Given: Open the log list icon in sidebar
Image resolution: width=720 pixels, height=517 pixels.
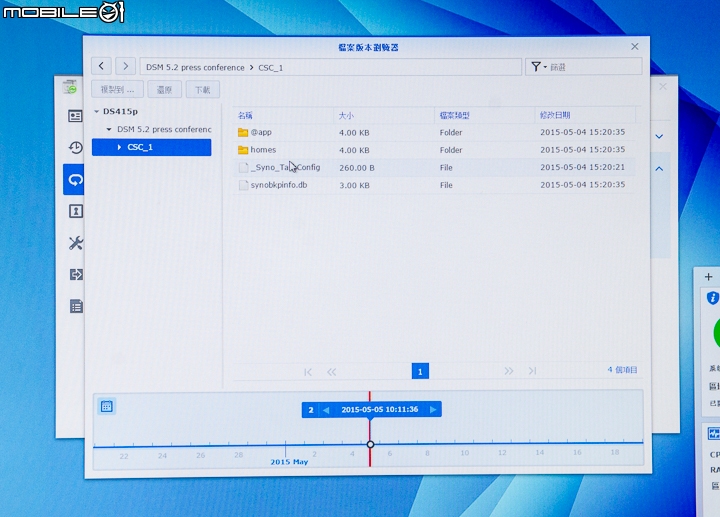Looking at the screenshot, I should coord(76,306).
